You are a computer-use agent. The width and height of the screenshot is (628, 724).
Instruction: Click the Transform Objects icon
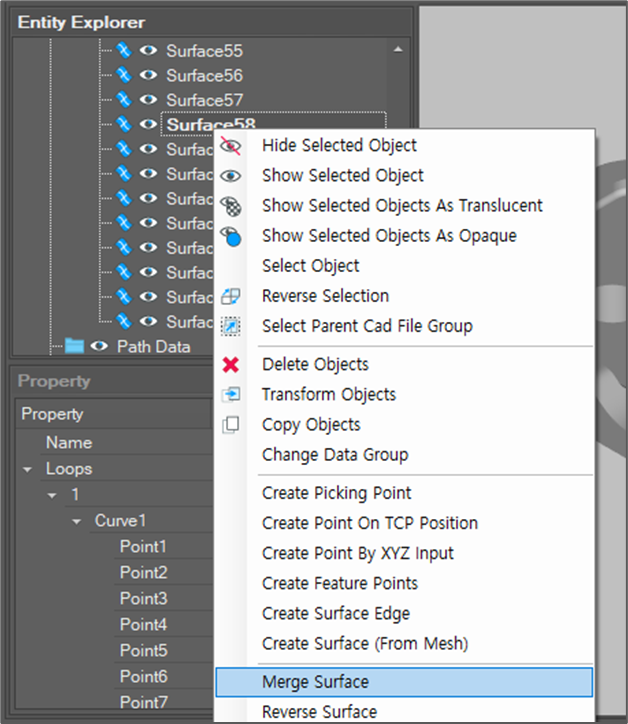(x=231, y=395)
